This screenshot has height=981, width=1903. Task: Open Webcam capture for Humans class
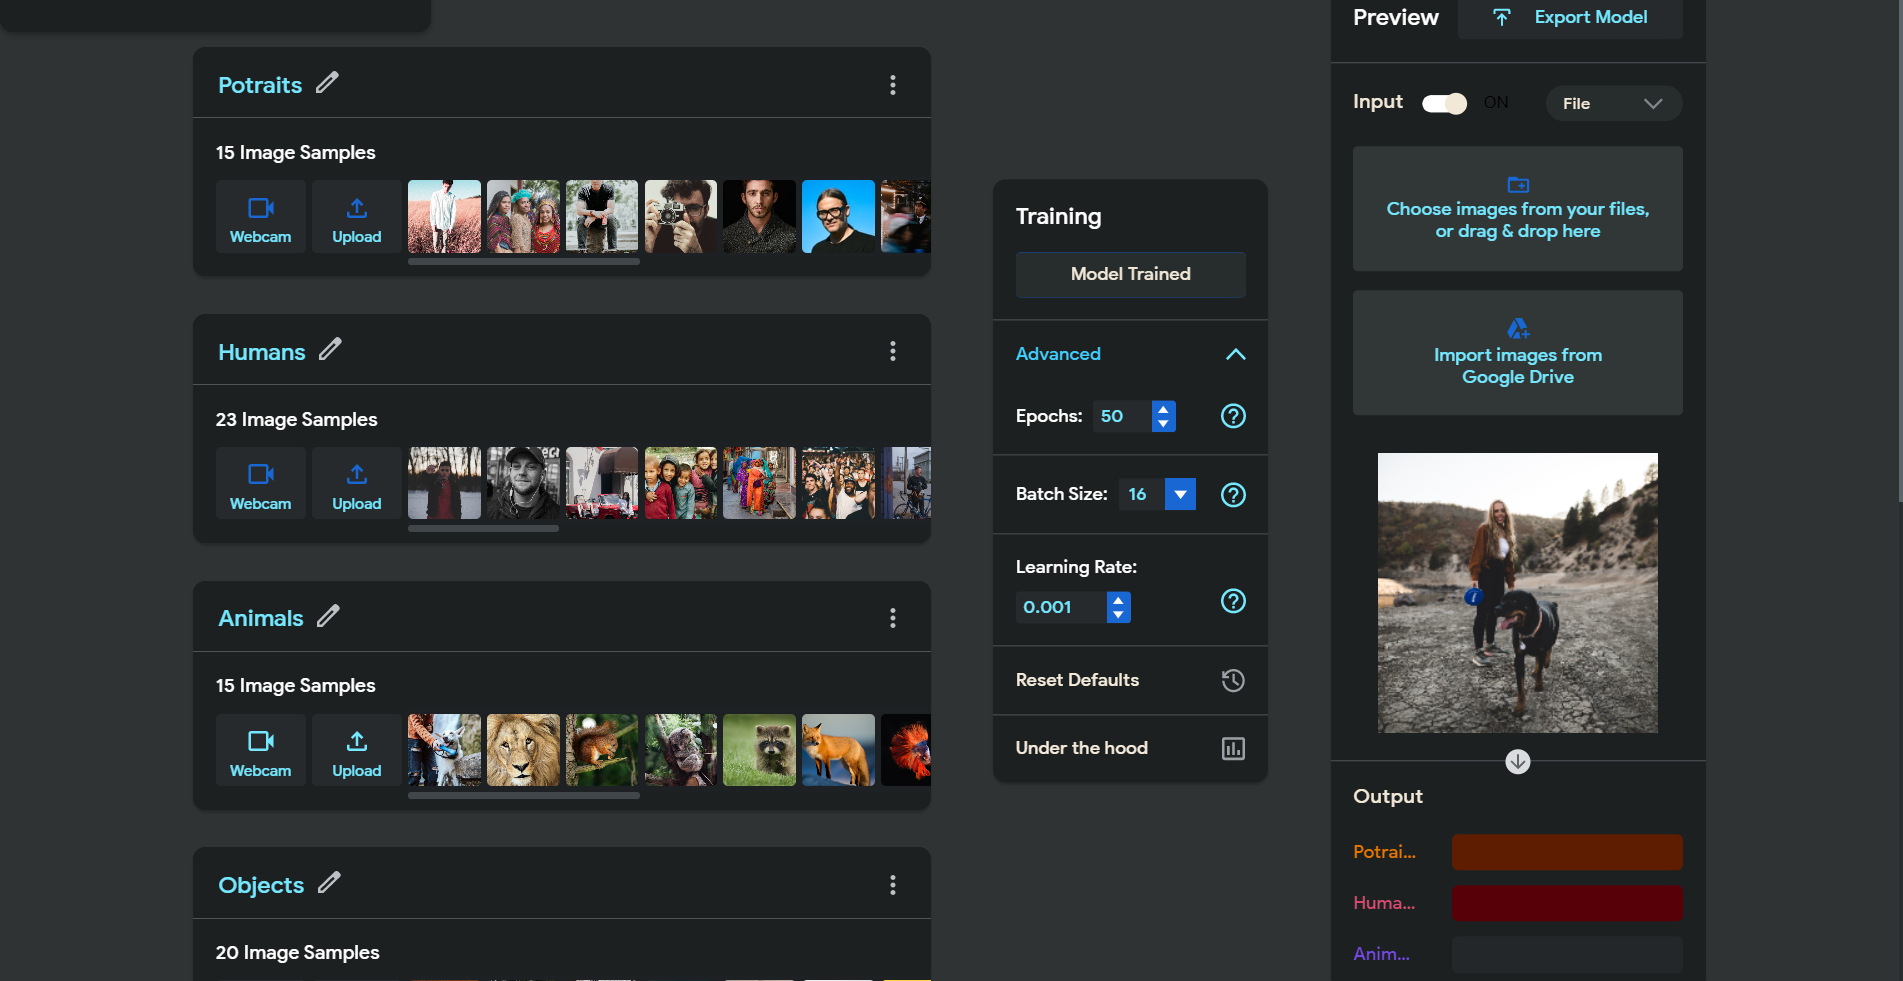(x=261, y=484)
